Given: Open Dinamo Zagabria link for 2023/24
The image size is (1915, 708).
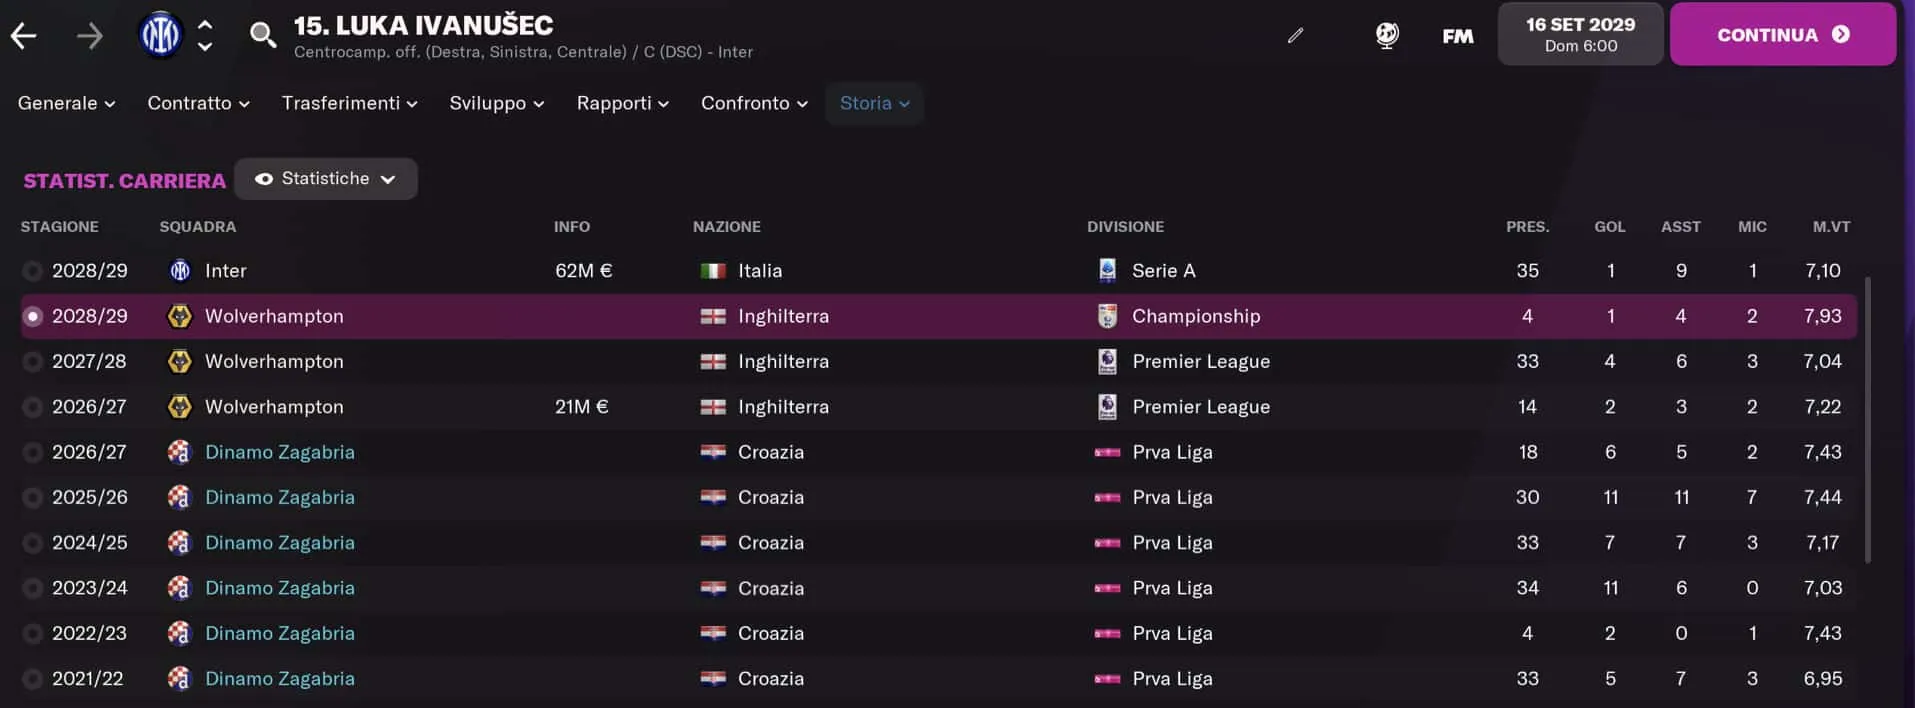Looking at the screenshot, I should pyautogui.click(x=280, y=588).
